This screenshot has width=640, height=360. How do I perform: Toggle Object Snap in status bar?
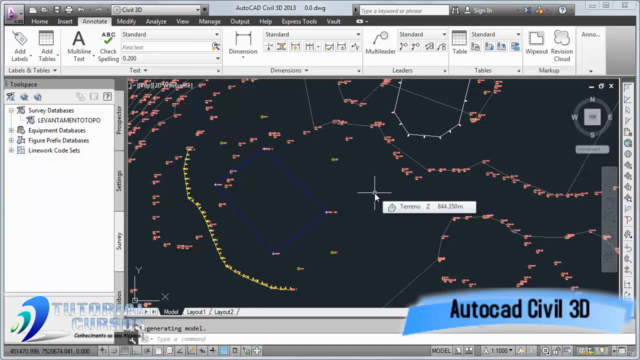point(158,351)
